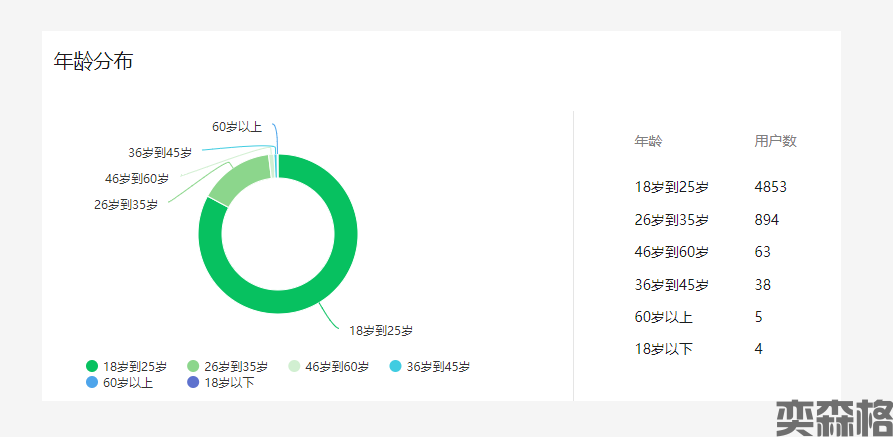The image size is (893, 437).
Task: Click the 36岁到45岁 legend color dot
Action: click(396, 366)
